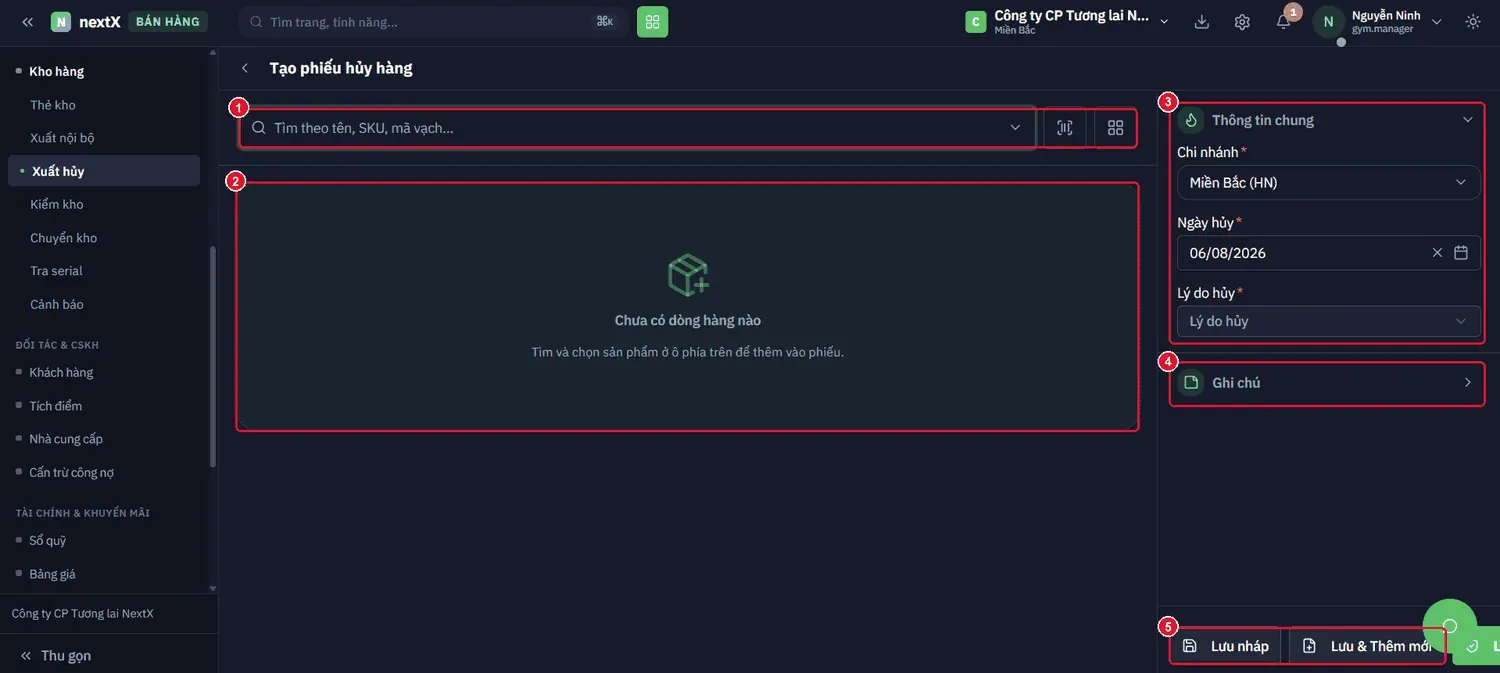Screen dimensions: 1500x673
Task: Open Nhà cung cấp page
Action: tap(66, 439)
